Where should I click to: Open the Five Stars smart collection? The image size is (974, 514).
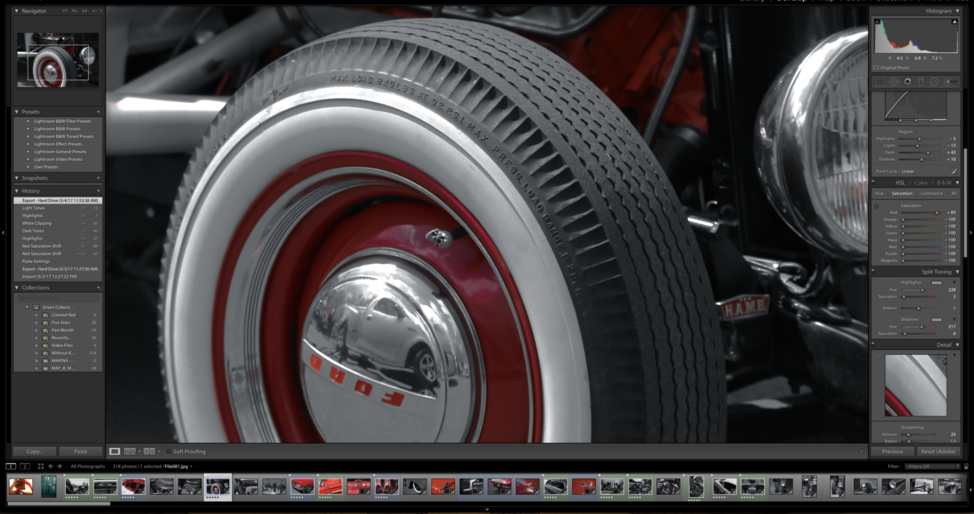pos(61,323)
